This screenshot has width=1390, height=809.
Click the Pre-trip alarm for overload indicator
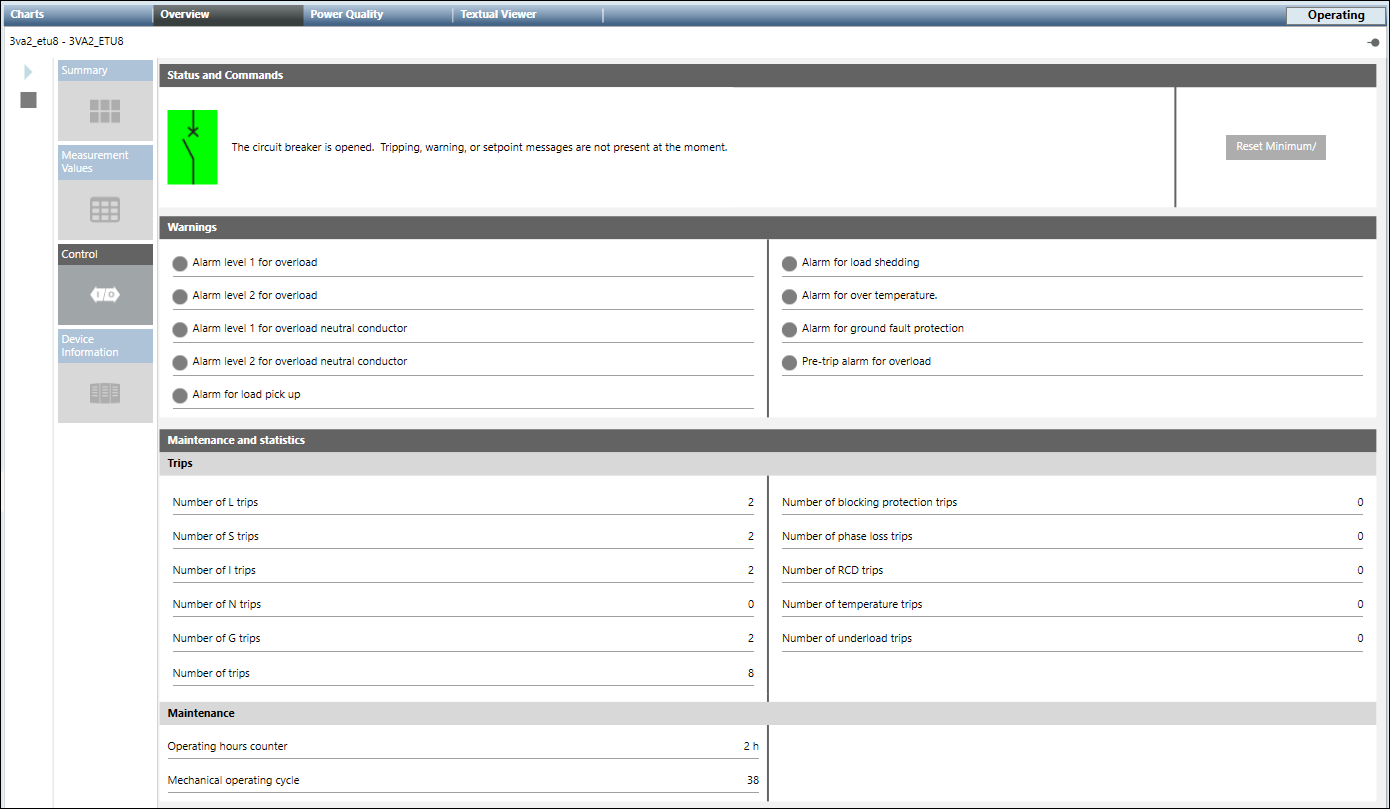789,363
